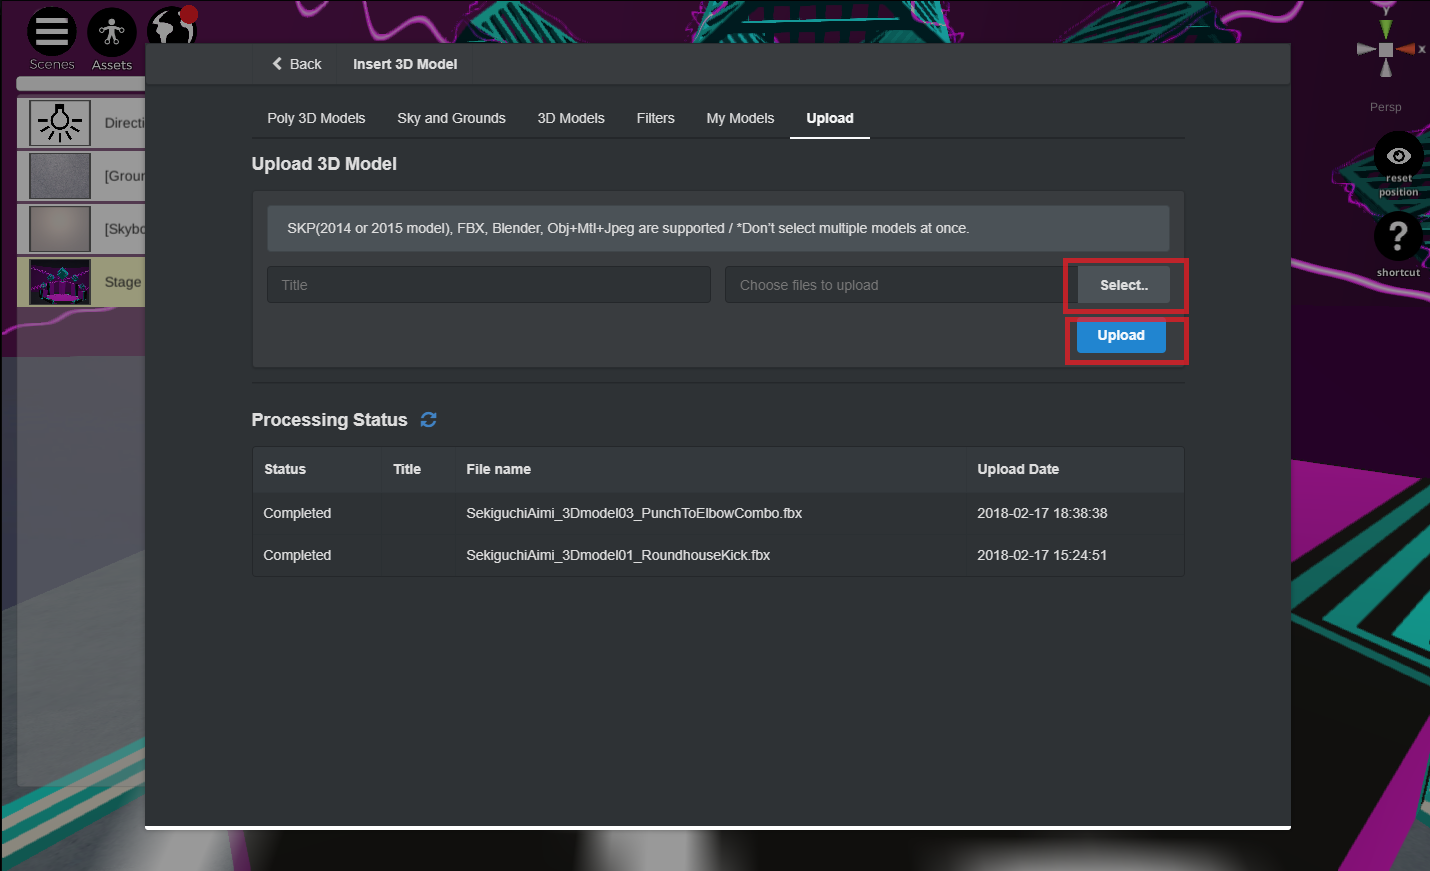Click the Upload 3D Model heading

(x=324, y=164)
